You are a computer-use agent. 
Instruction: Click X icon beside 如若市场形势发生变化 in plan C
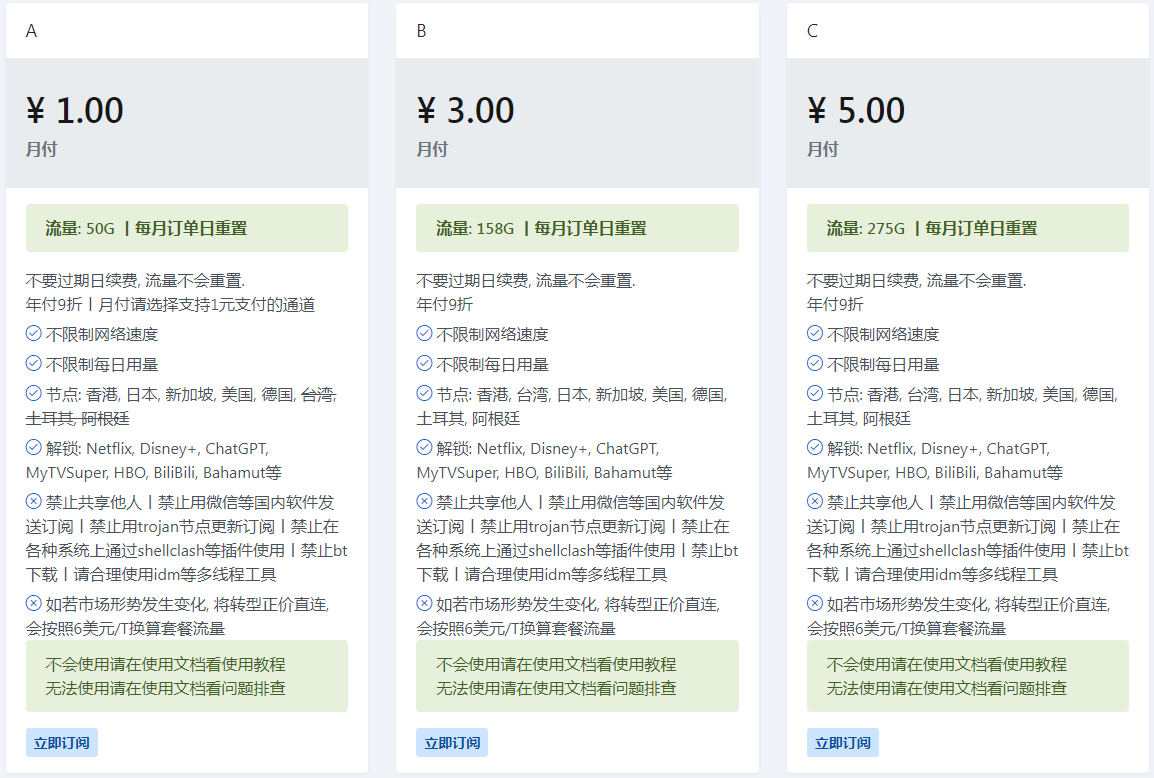816,604
